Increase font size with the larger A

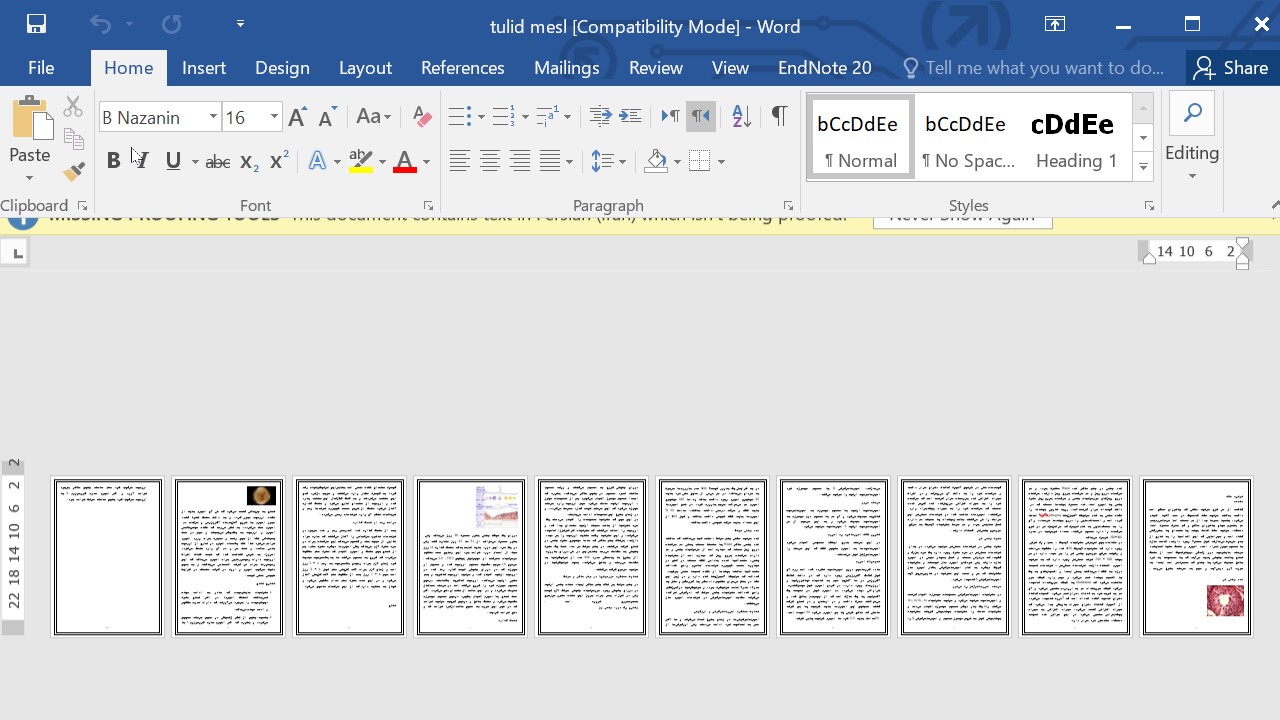click(x=297, y=117)
